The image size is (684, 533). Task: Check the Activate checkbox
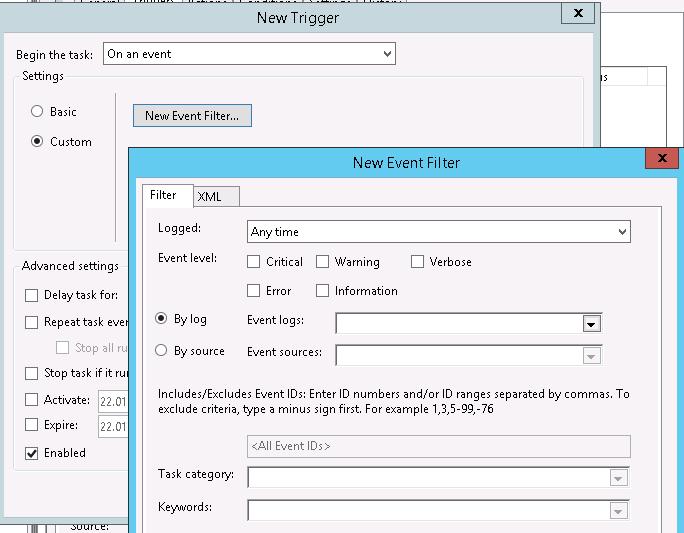[x=31, y=400]
